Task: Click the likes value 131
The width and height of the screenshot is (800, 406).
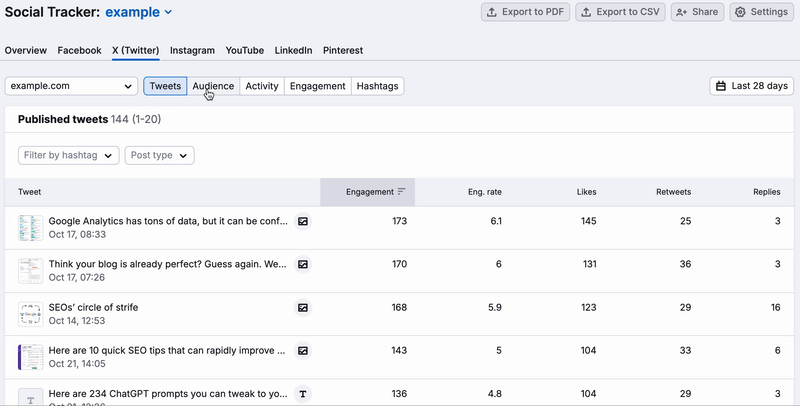Action: pyautogui.click(x=589, y=264)
